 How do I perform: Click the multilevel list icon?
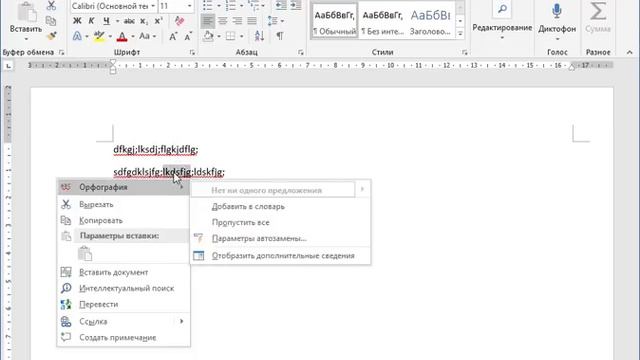click(x=253, y=6)
